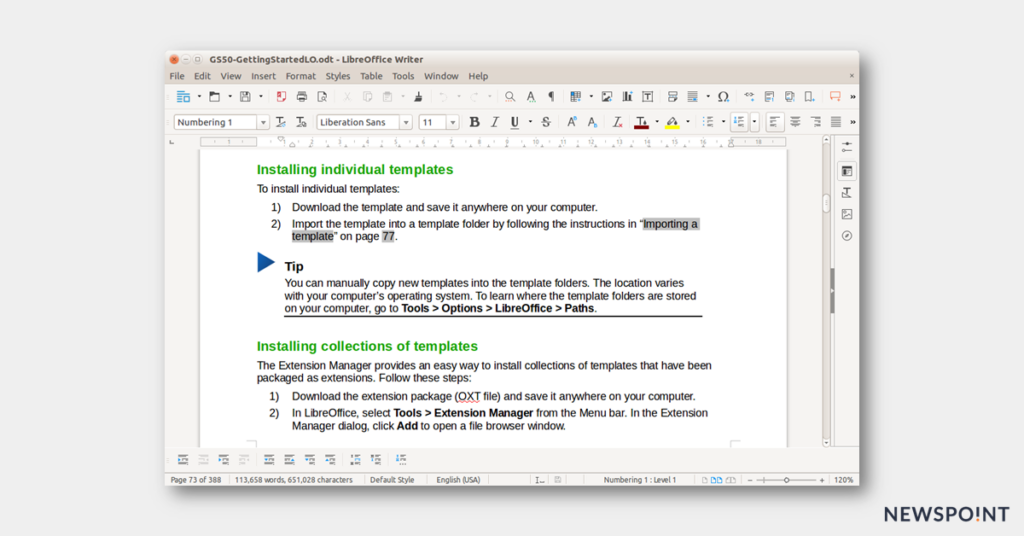This screenshot has height=536, width=1024.
Task: Insert hyperlink from the toolbar
Action: (x=749, y=97)
